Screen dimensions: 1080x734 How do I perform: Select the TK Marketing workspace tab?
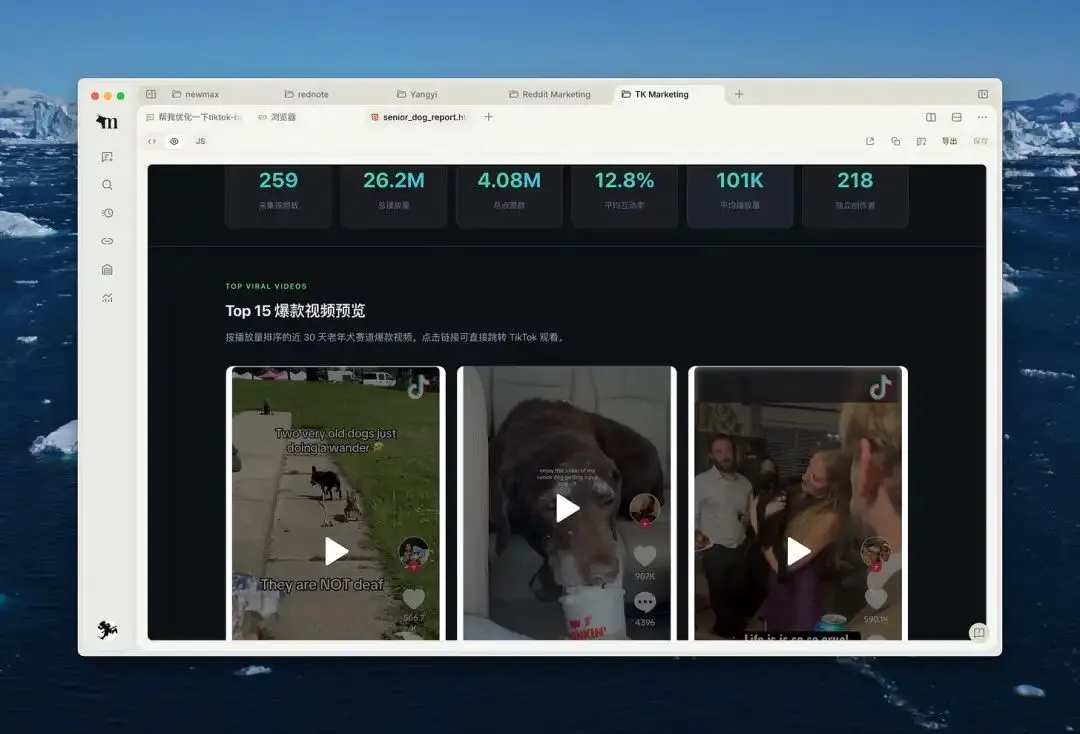[655, 94]
